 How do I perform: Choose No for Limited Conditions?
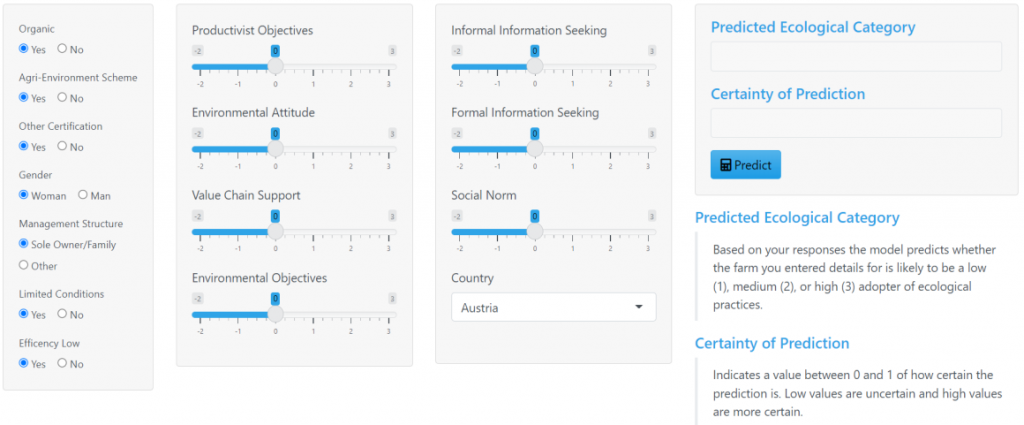(x=63, y=314)
